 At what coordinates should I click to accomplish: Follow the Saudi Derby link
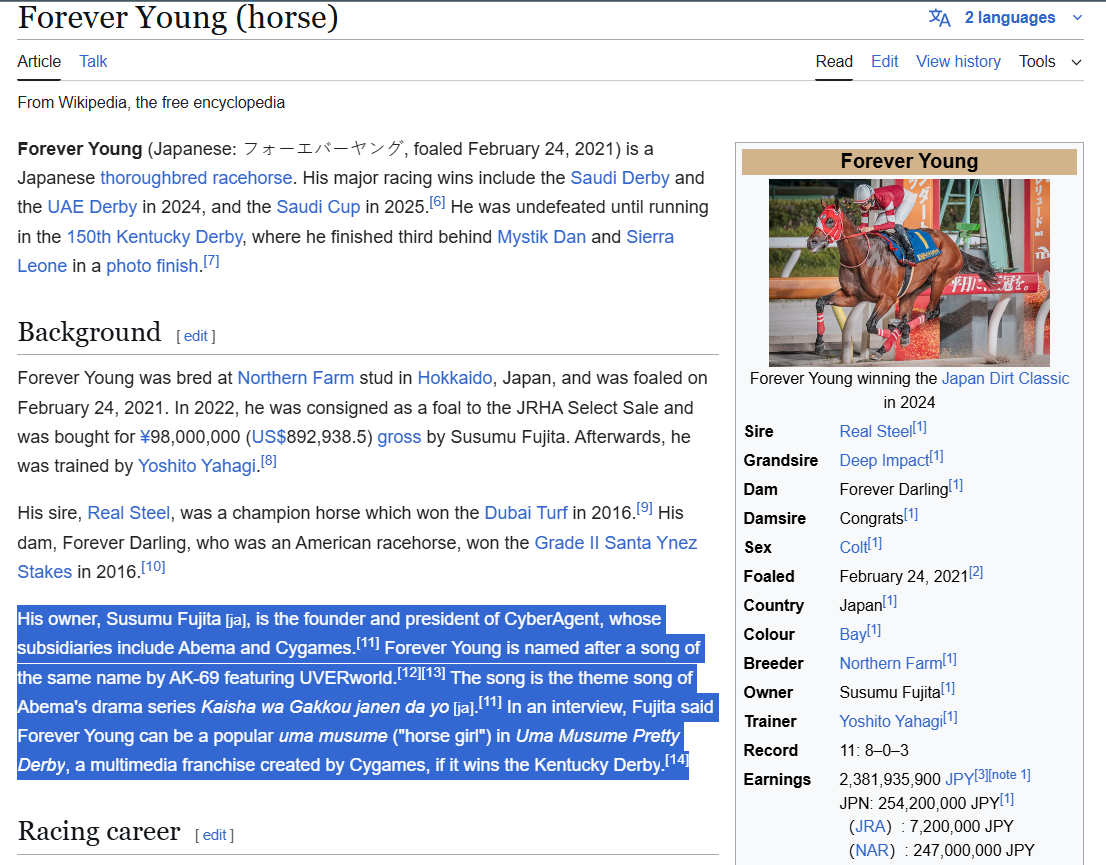(x=619, y=178)
